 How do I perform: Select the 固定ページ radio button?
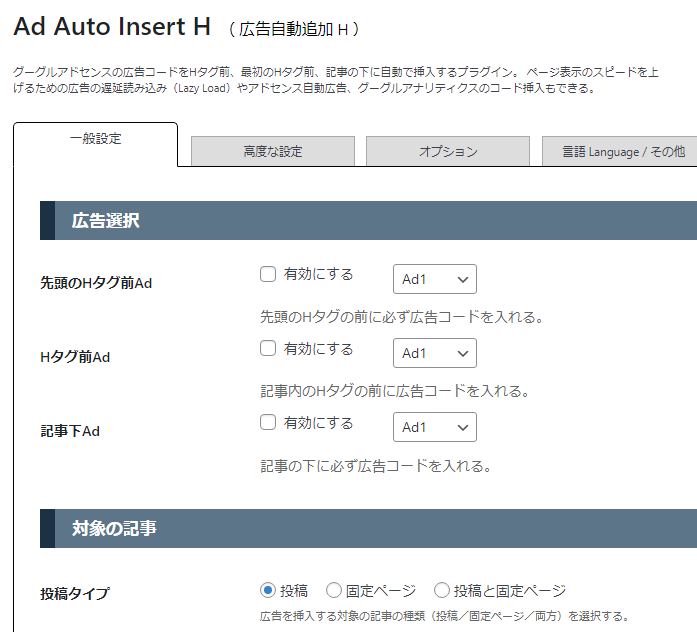pos(334,591)
